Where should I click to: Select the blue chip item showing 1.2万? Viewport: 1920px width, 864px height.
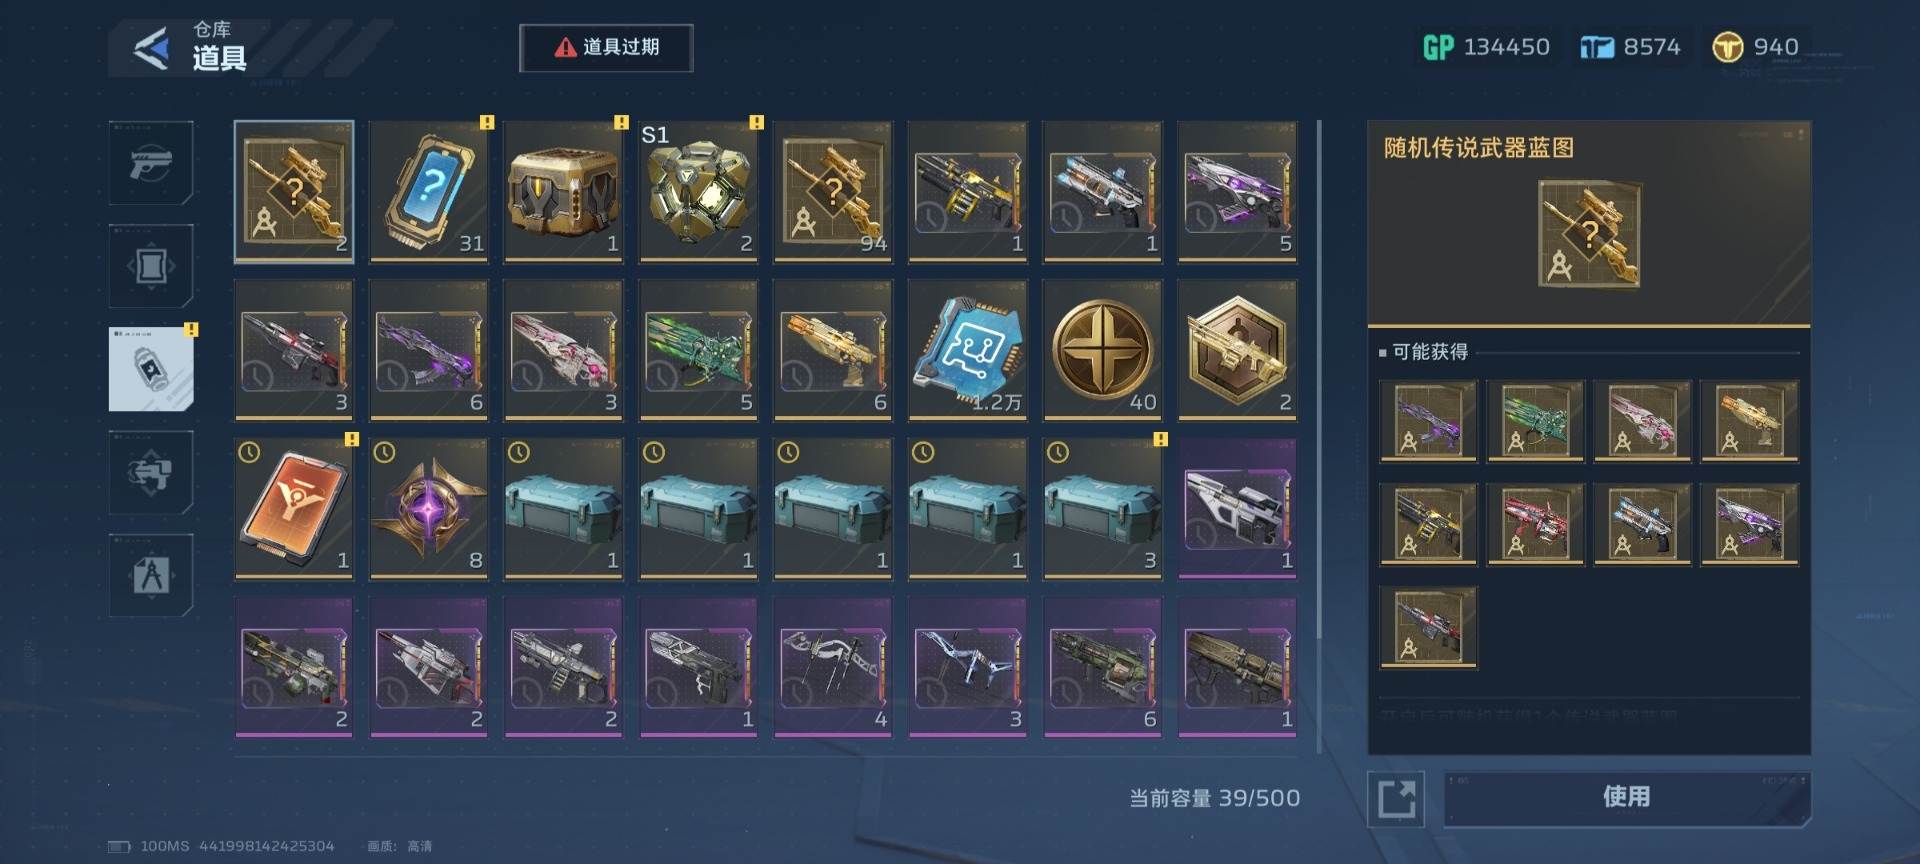pyautogui.click(x=967, y=350)
